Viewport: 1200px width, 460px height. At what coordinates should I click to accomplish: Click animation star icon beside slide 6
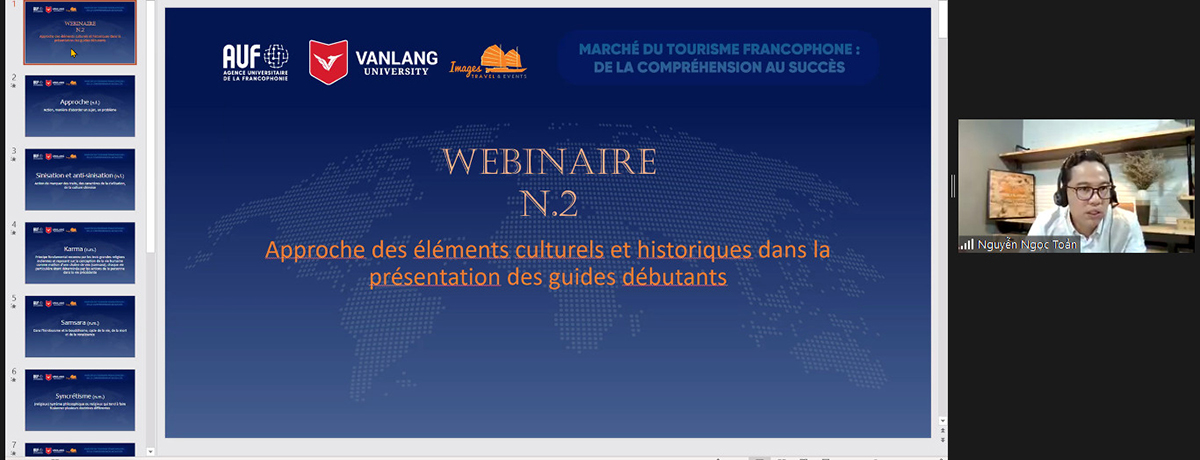point(13,381)
